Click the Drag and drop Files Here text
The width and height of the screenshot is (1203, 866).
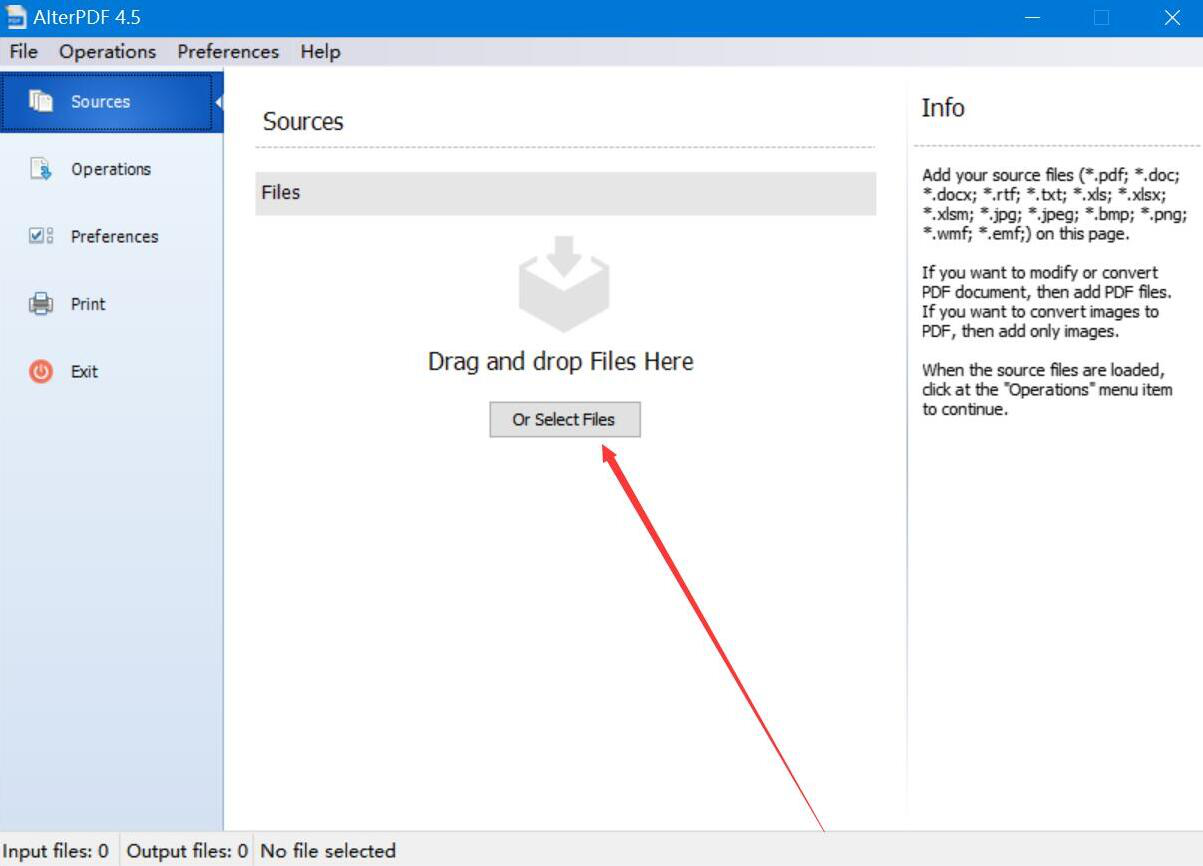pos(561,361)
